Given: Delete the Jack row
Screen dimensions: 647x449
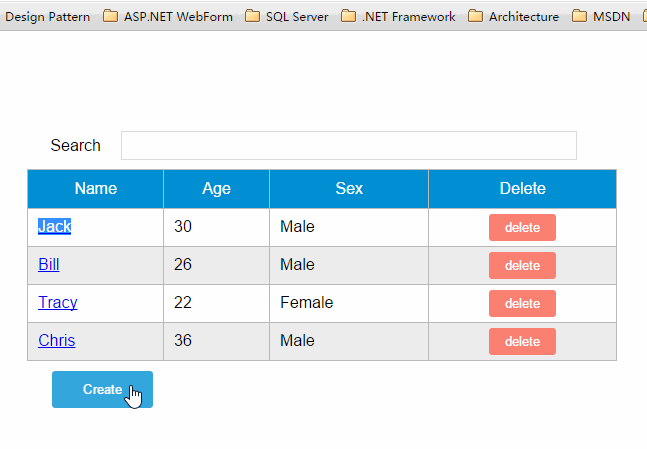Looking at the screenshot, I should point(522,227).
